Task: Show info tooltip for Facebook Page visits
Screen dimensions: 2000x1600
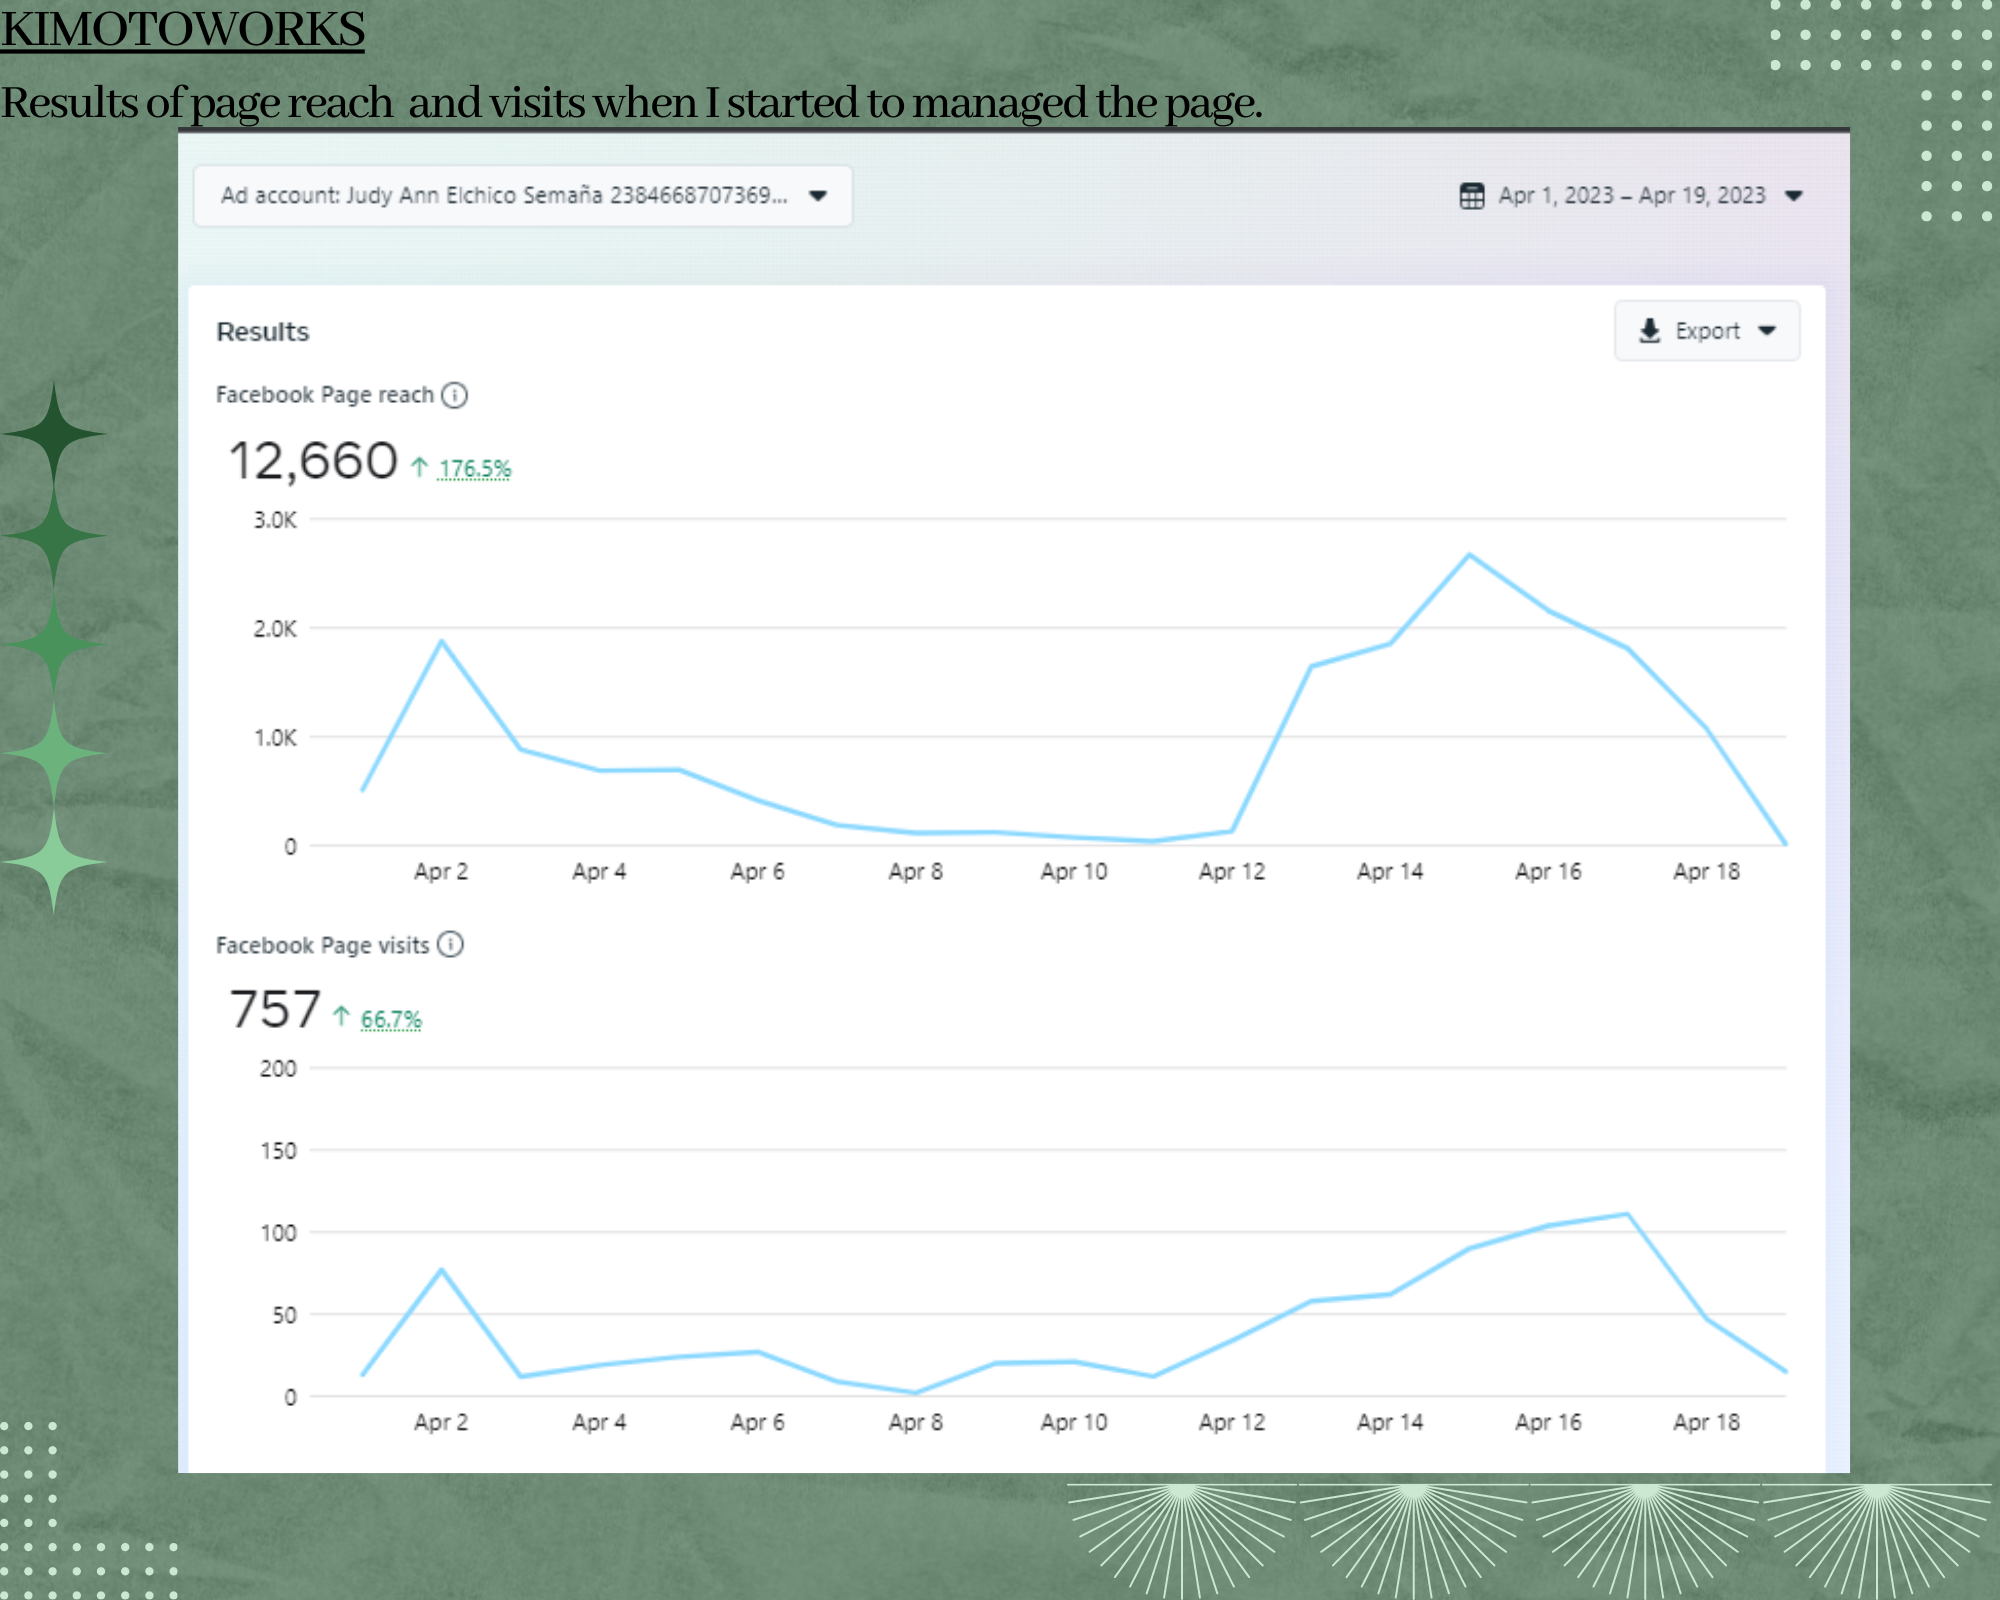Action: click(x=451, y=945)
